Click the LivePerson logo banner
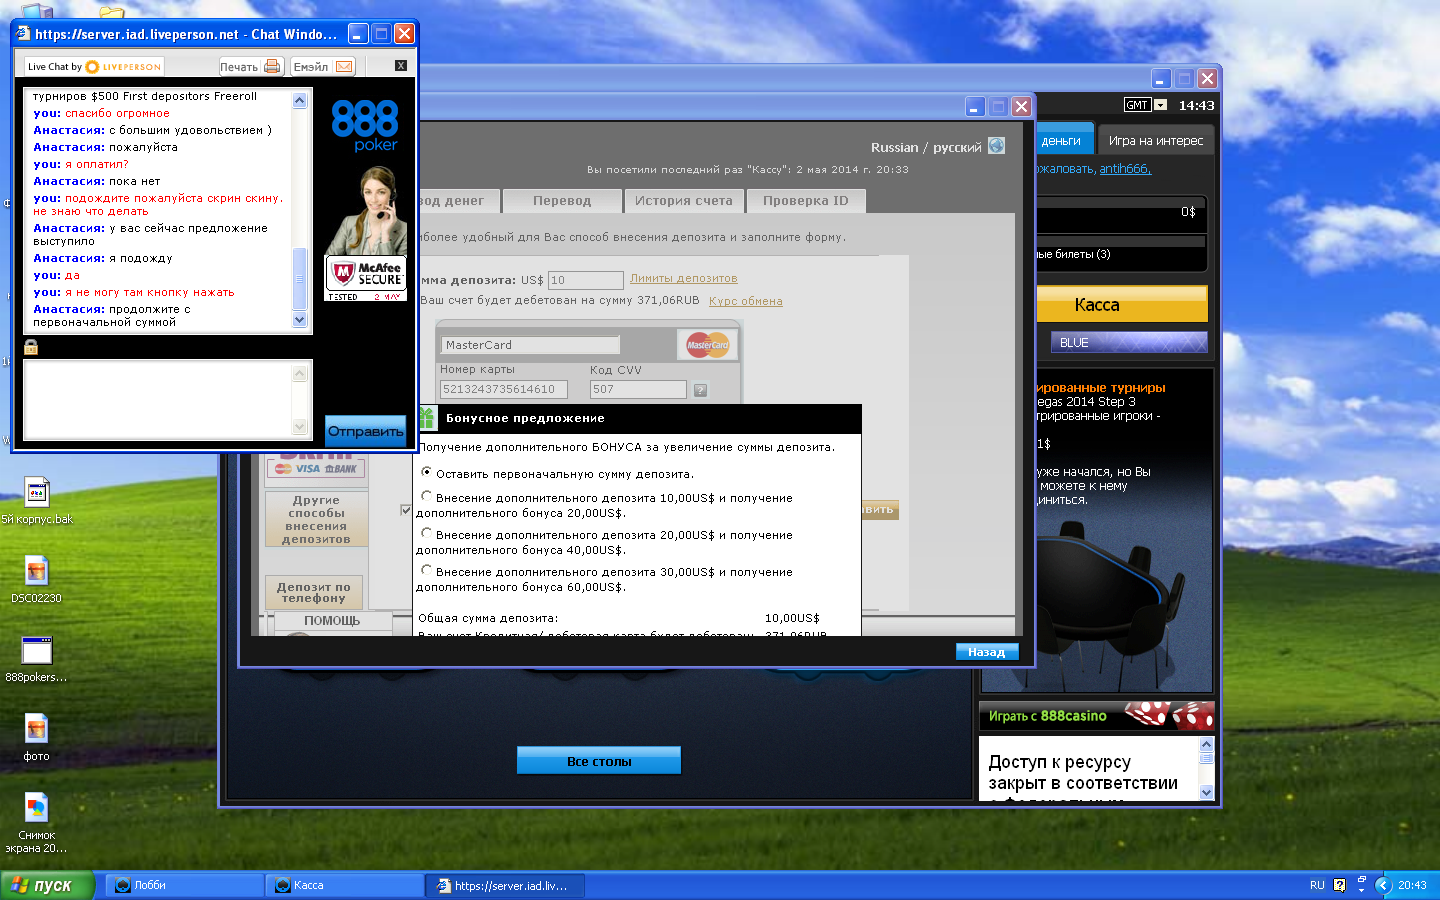1440x900 pixels. pos(94,67)
